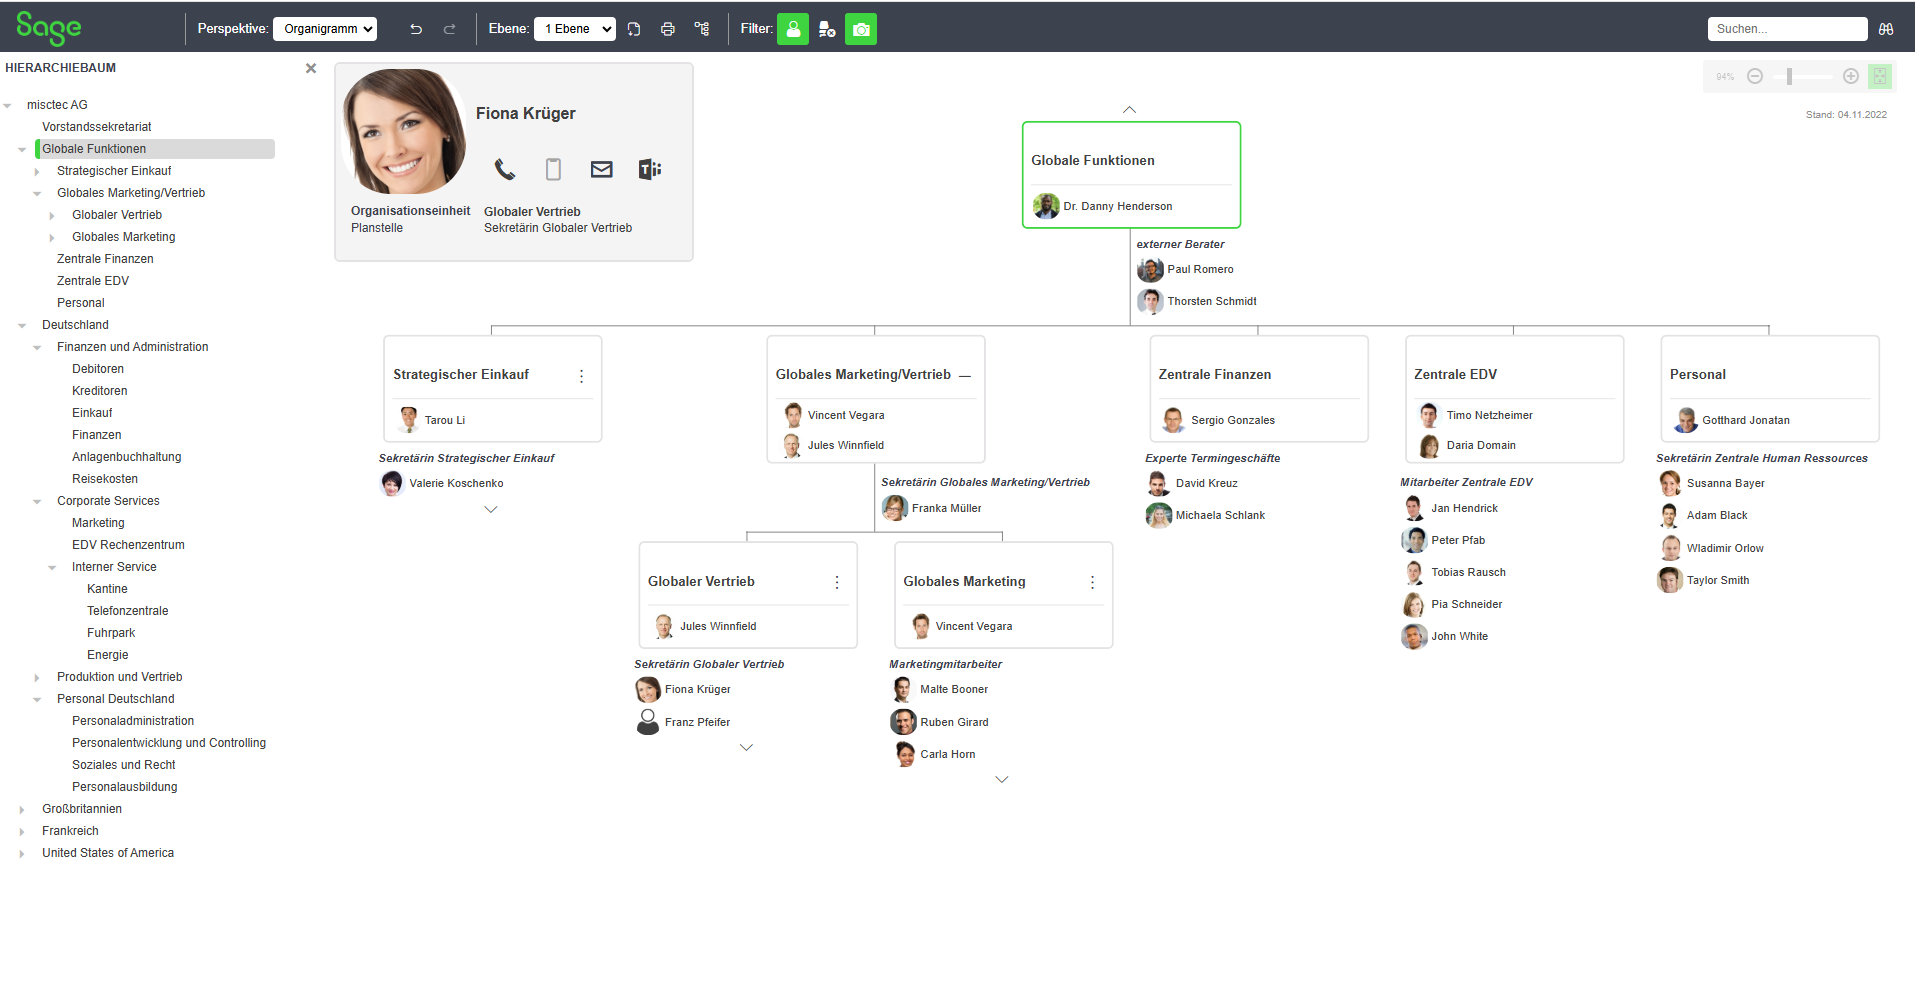Click the export document icon after Ebene dropdown
Viewport: 1915px width, 994px height.
point(634,29)
